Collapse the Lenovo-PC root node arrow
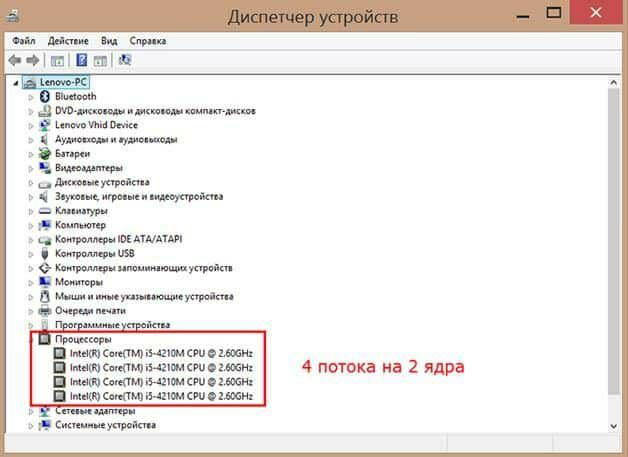The width and height of the screenshot is (628, 457). point(16,83)
